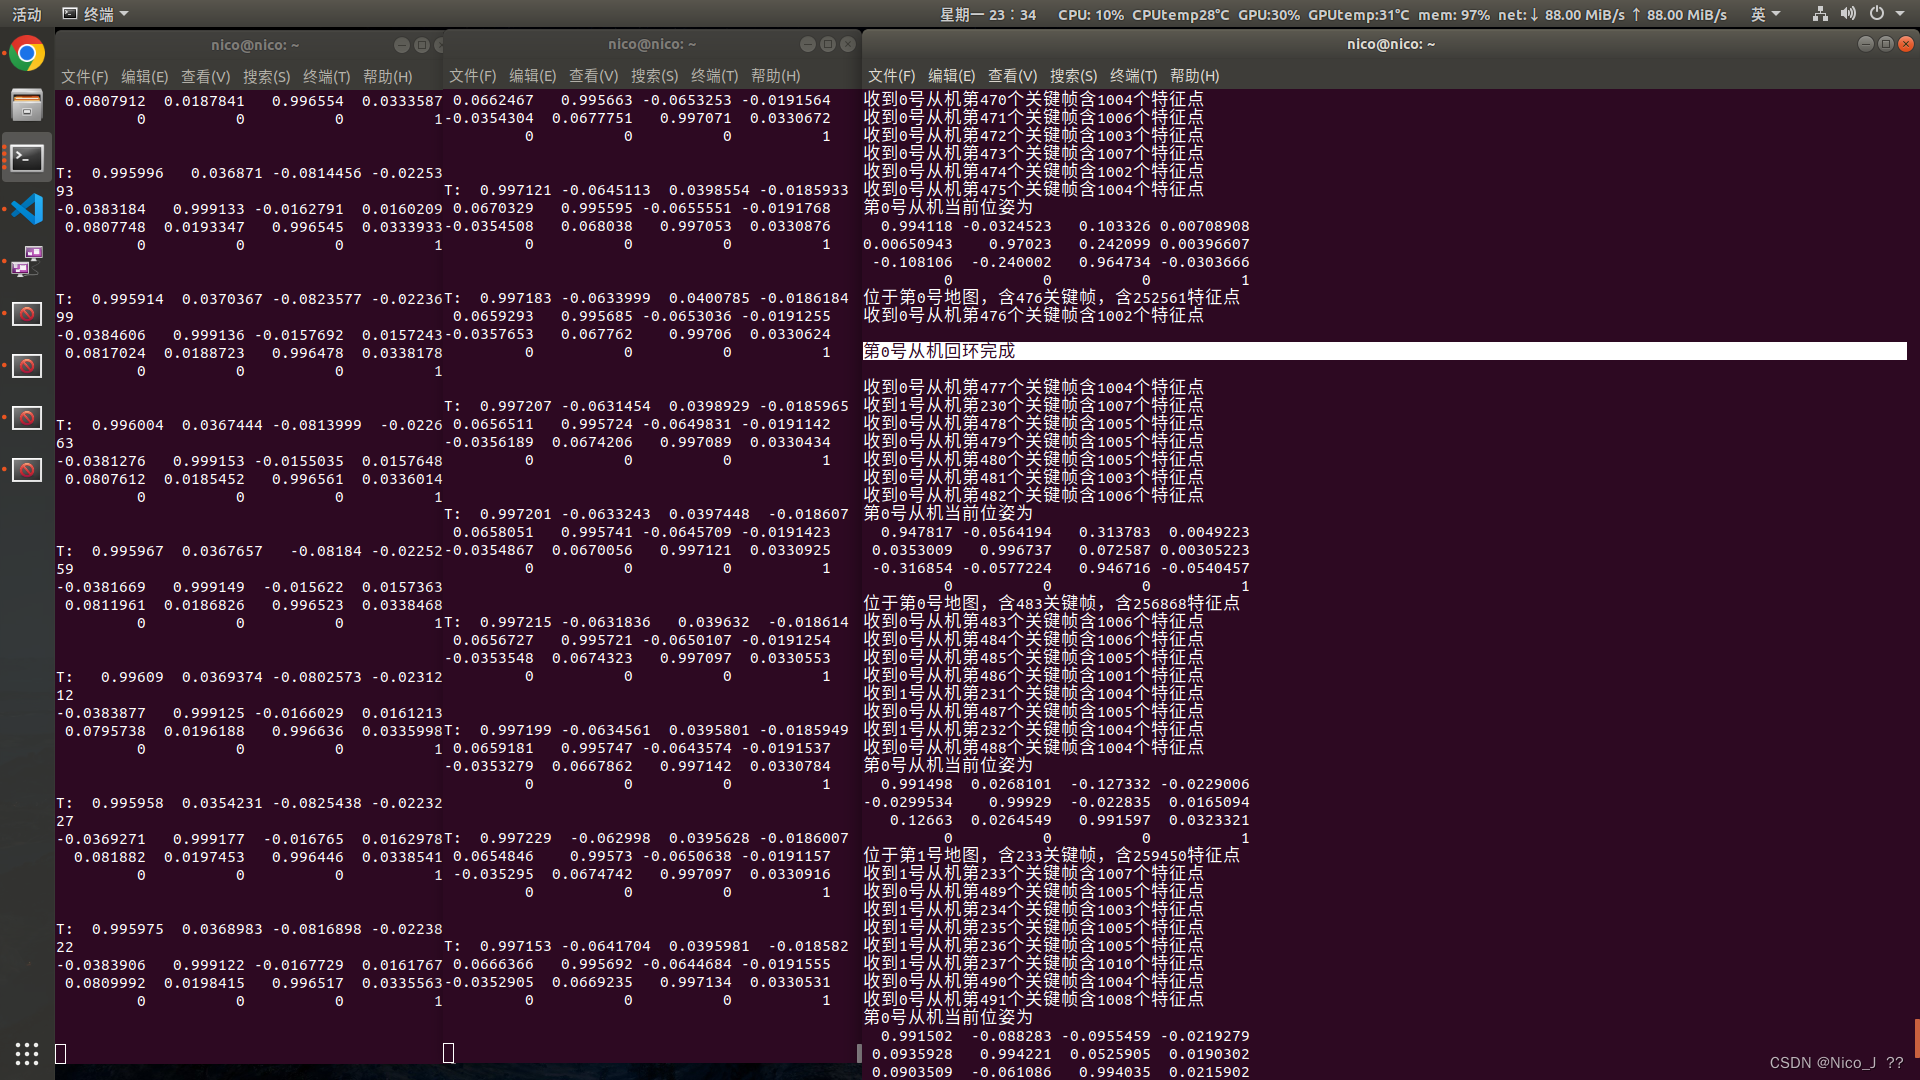The image size is (1920, 1080).
Task: Open 文件(F) menu in right terminal
Action: (892, 75)
